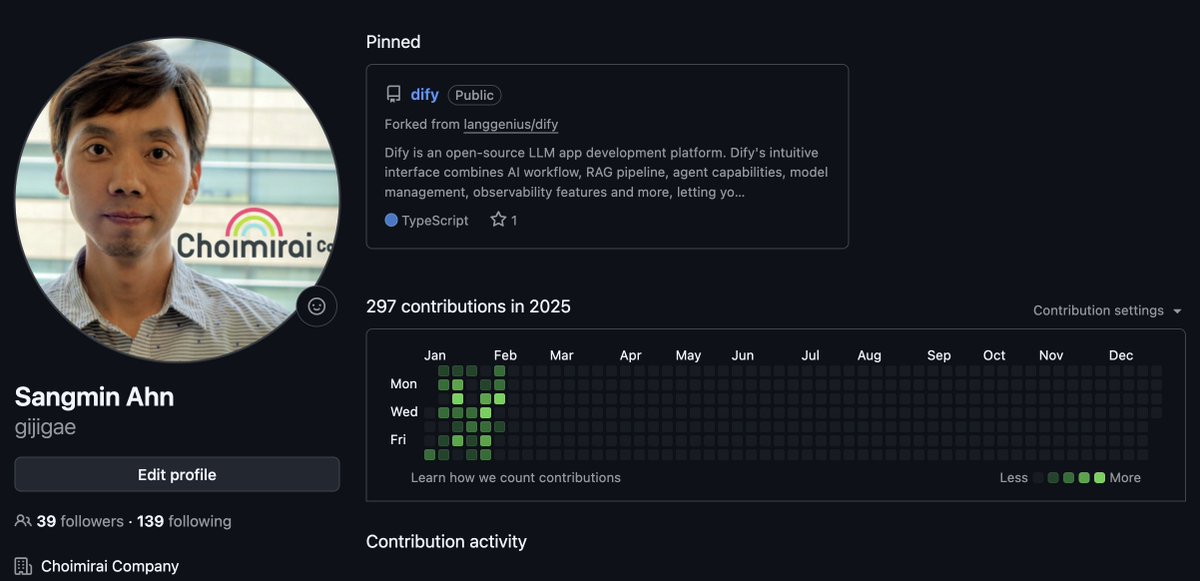Click the star icon on dify card
The height and width of the screenshot is (581, 1200).
click(498, 220)
